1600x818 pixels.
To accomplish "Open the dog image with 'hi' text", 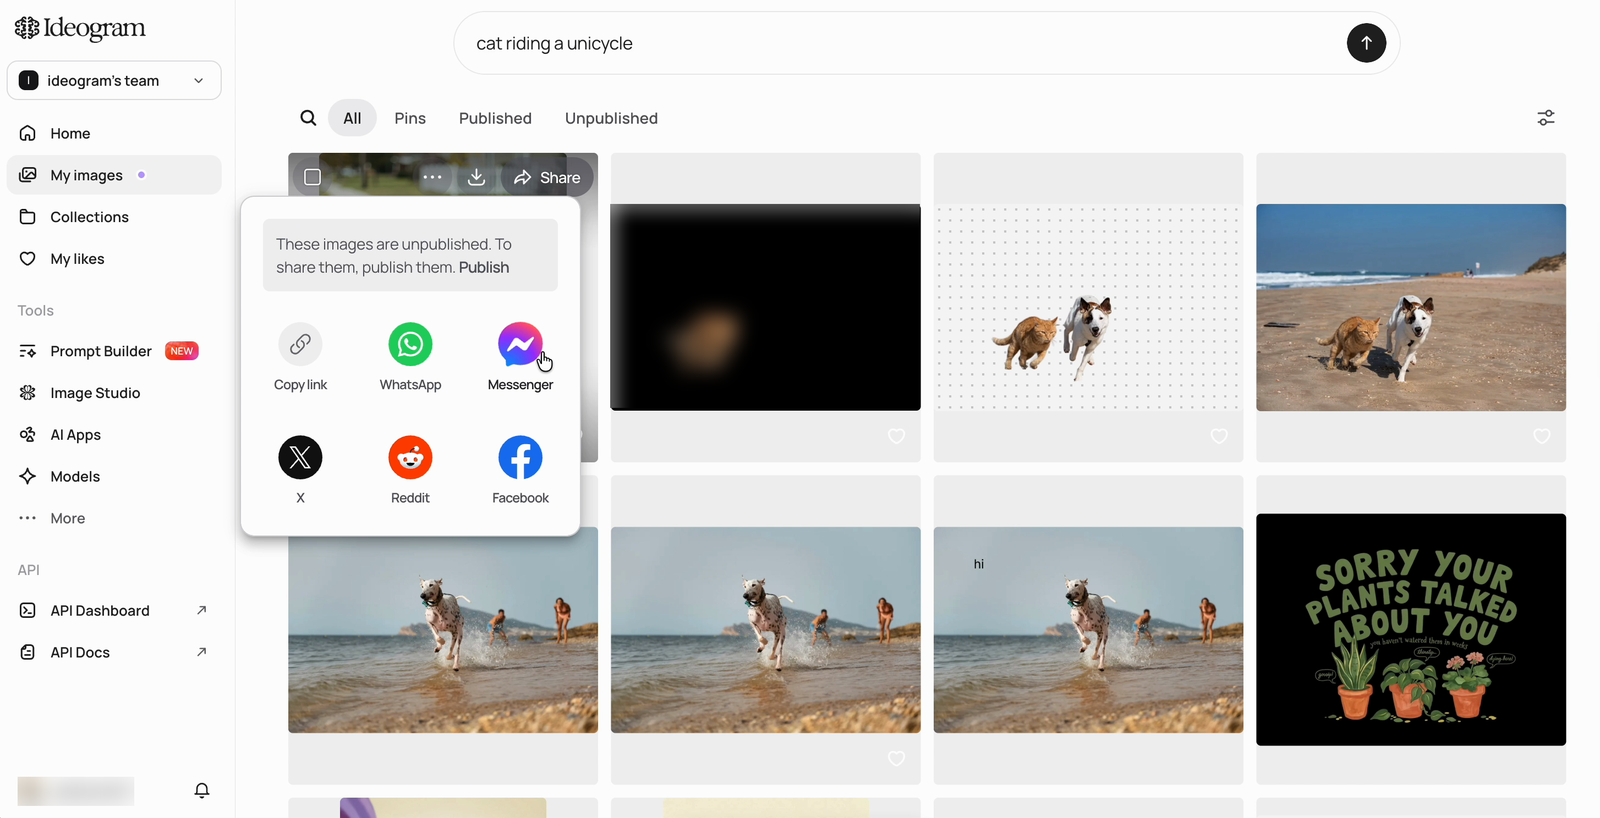I will coord(1088,630).
